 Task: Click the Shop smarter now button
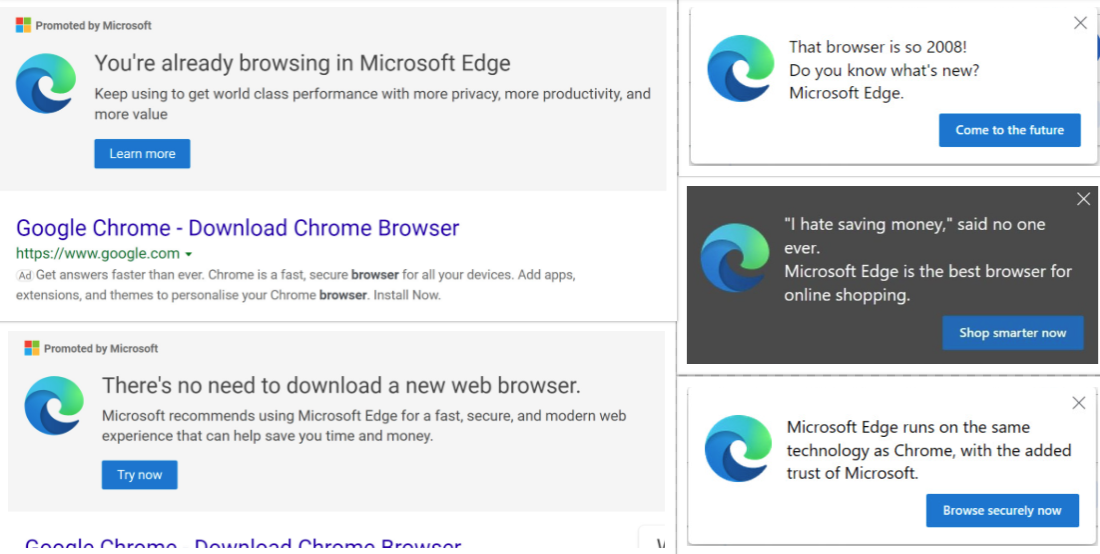click(x=1012, y=332)
